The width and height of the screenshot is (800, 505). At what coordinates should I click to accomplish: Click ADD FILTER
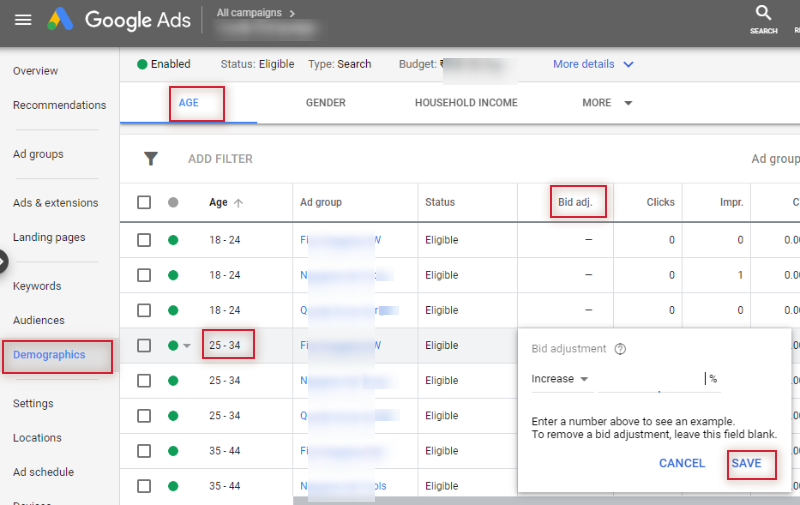coord(220,159)
